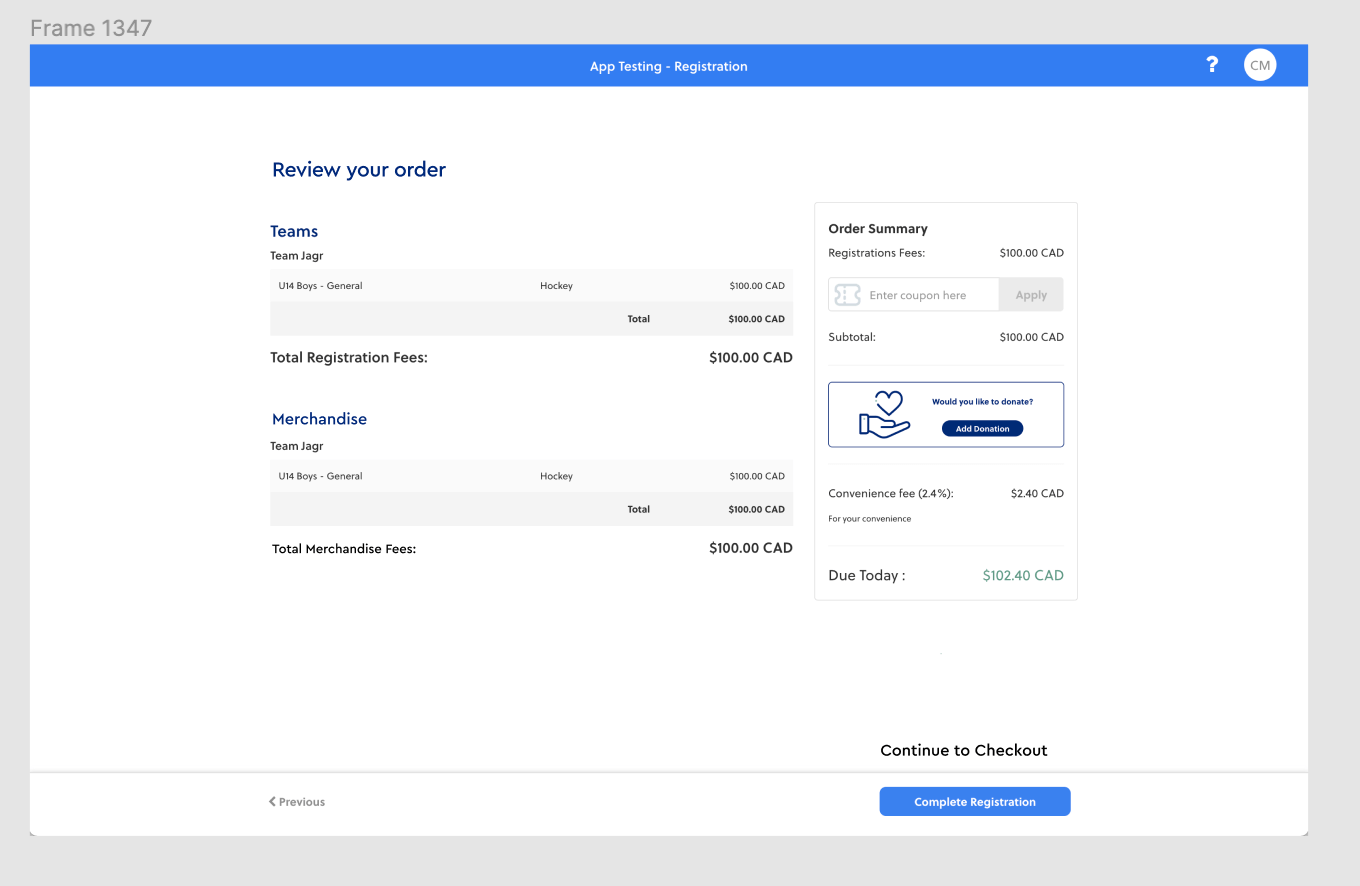This screenshot has width=1360, height=886.
Task: Click Team Jagr under Teams
Action: pos(297,256)
